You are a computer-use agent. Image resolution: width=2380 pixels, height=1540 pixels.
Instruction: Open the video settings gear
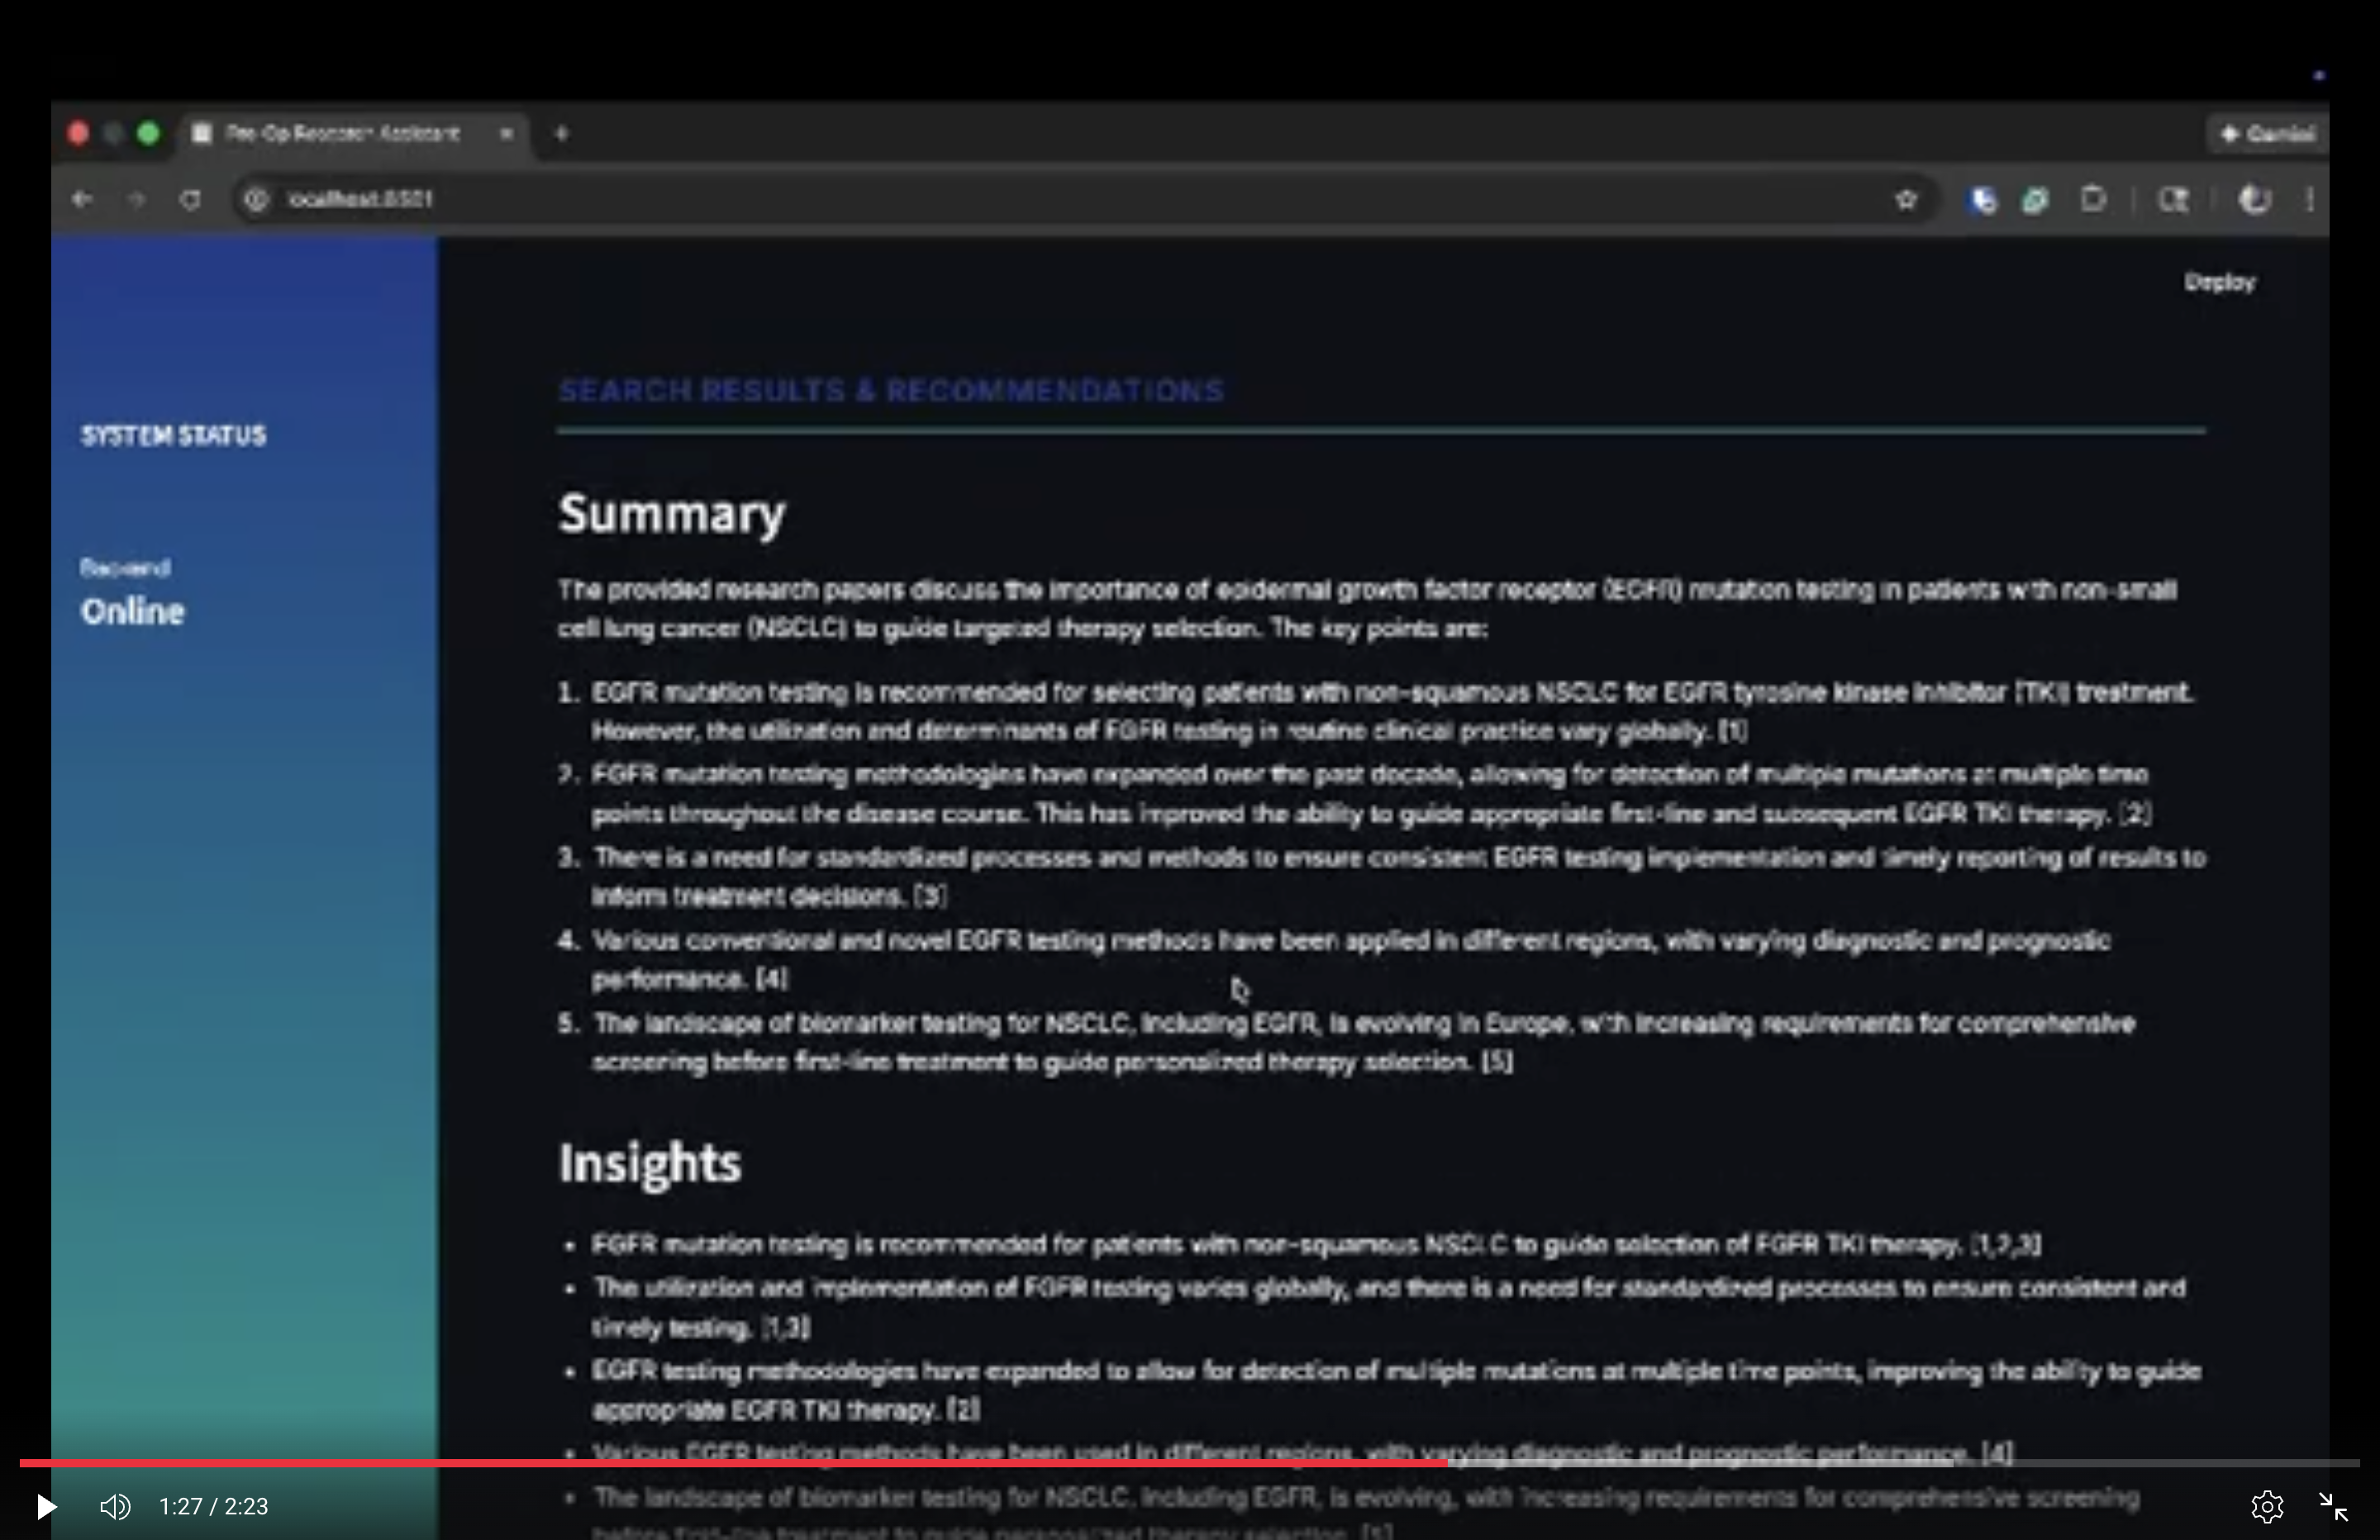2266,1506
